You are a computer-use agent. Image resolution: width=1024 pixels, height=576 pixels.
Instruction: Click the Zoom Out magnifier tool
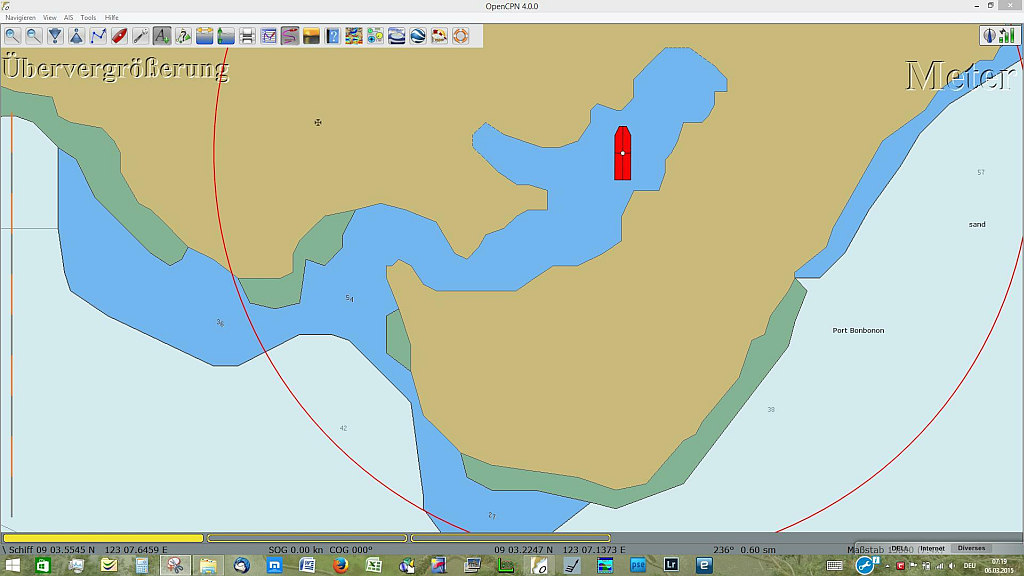click(33, 36)
